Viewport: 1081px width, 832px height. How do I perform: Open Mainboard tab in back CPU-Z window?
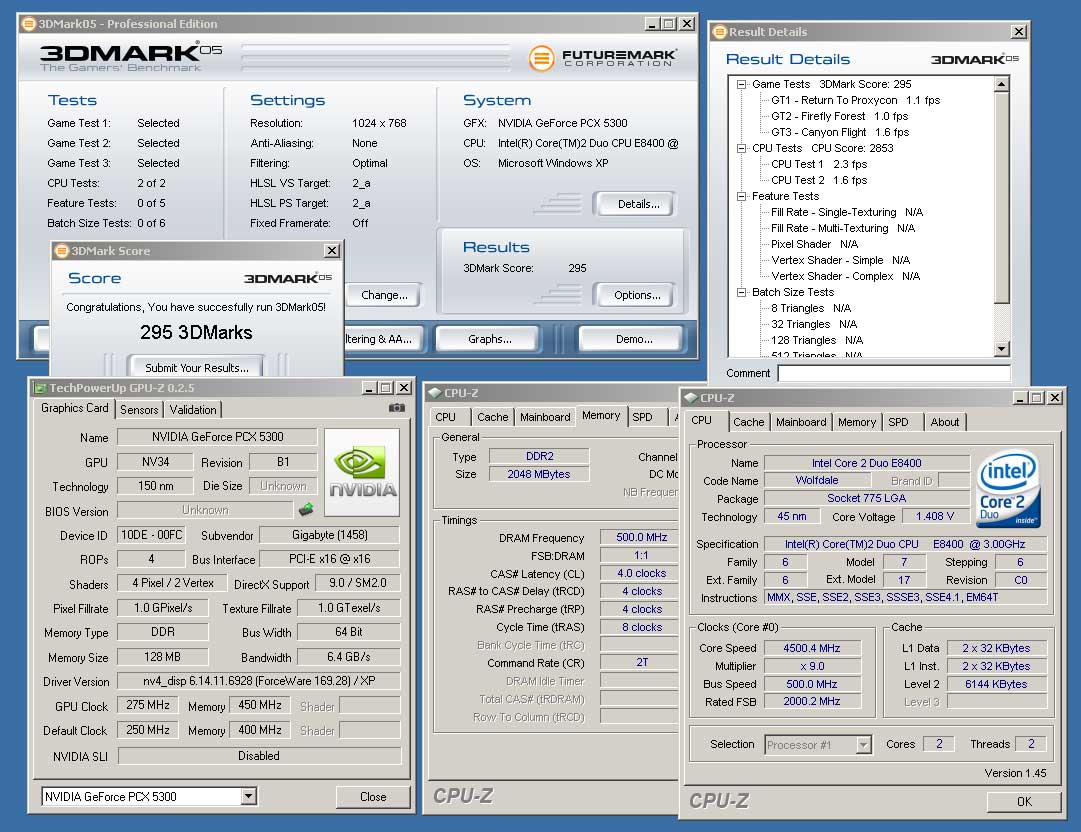tap(545, 417)
